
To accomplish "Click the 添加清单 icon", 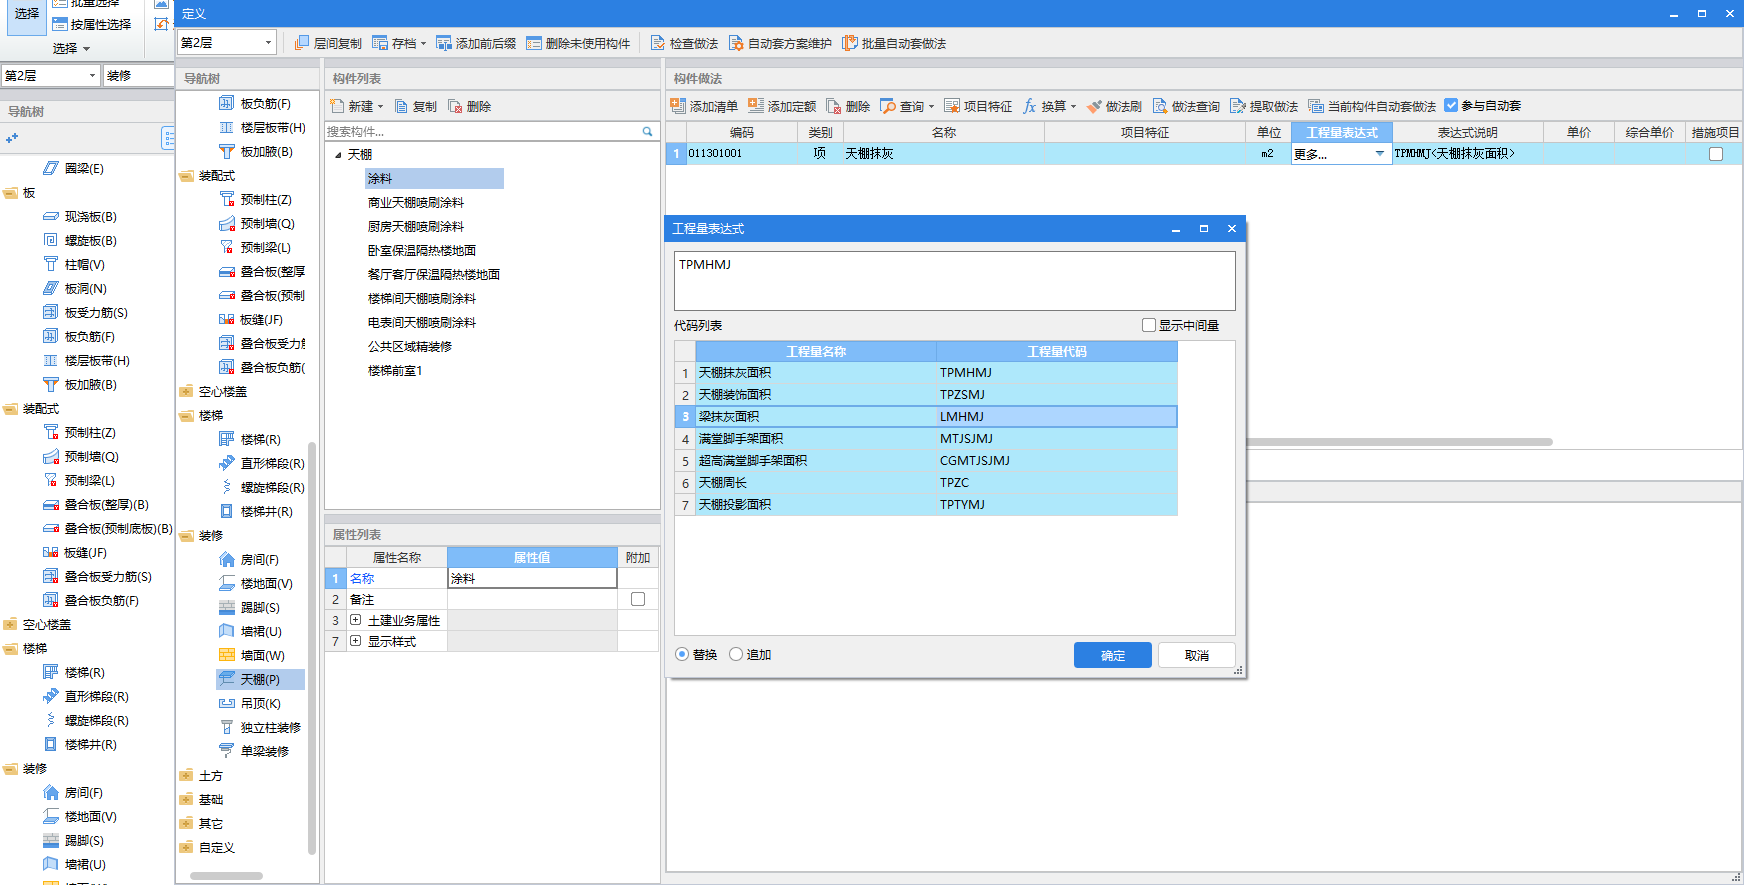I will click(678, 106).
